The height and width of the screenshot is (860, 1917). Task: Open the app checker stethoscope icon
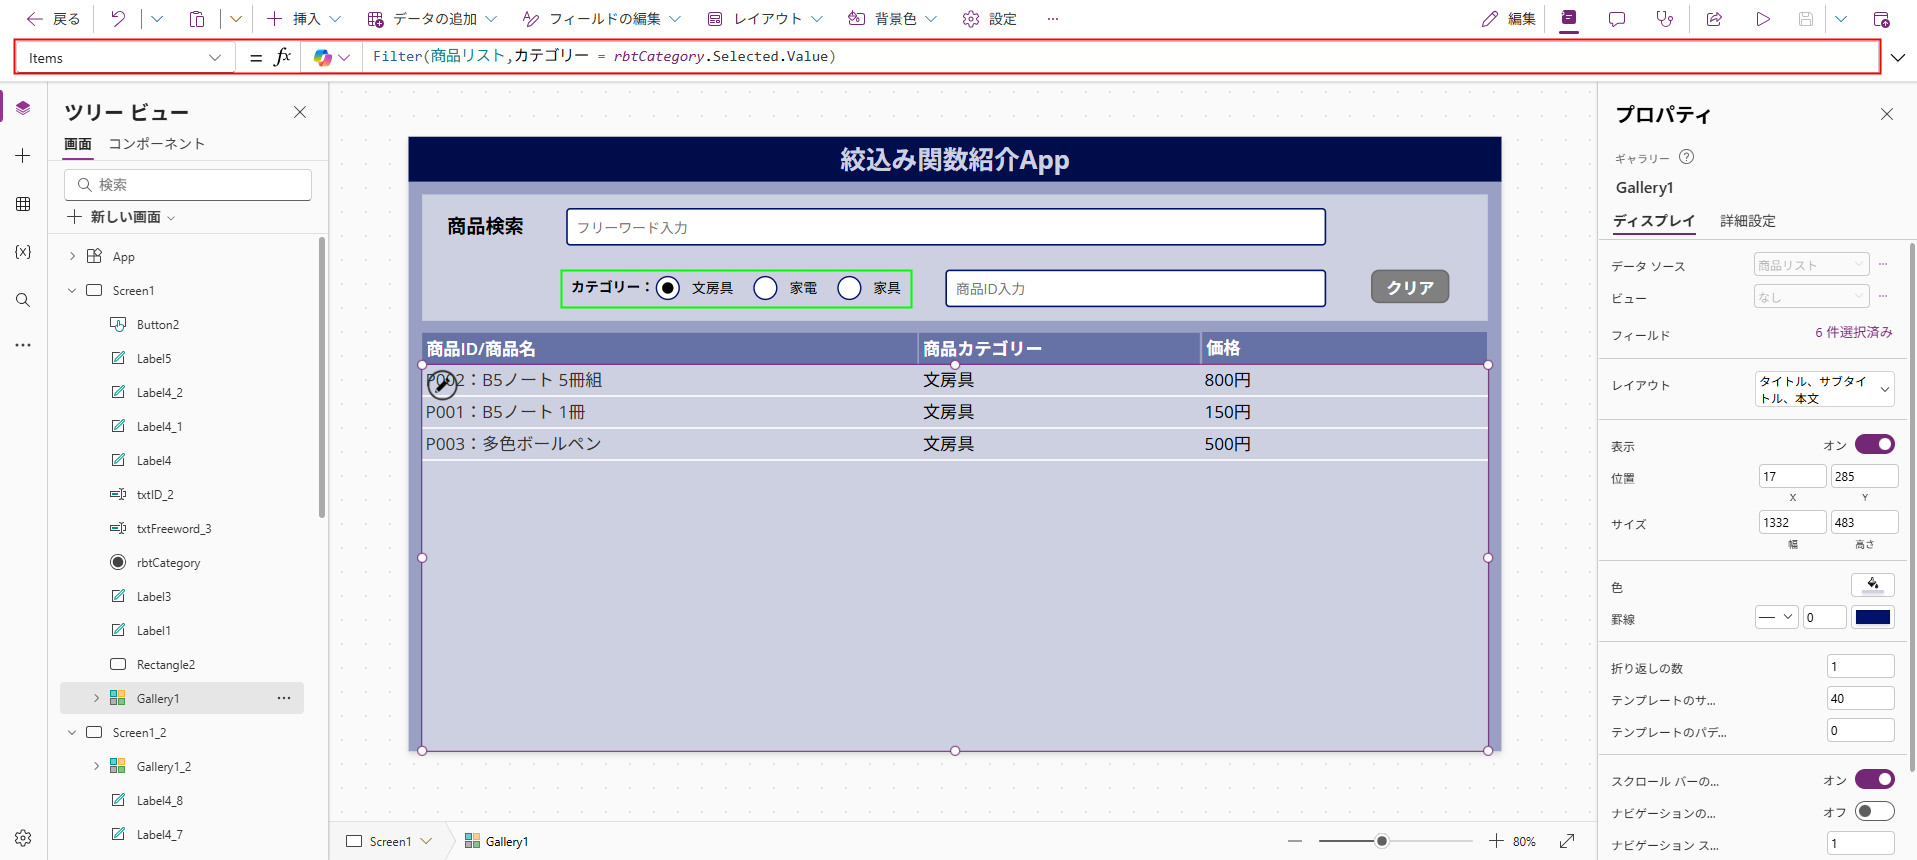coord(1664,19)
